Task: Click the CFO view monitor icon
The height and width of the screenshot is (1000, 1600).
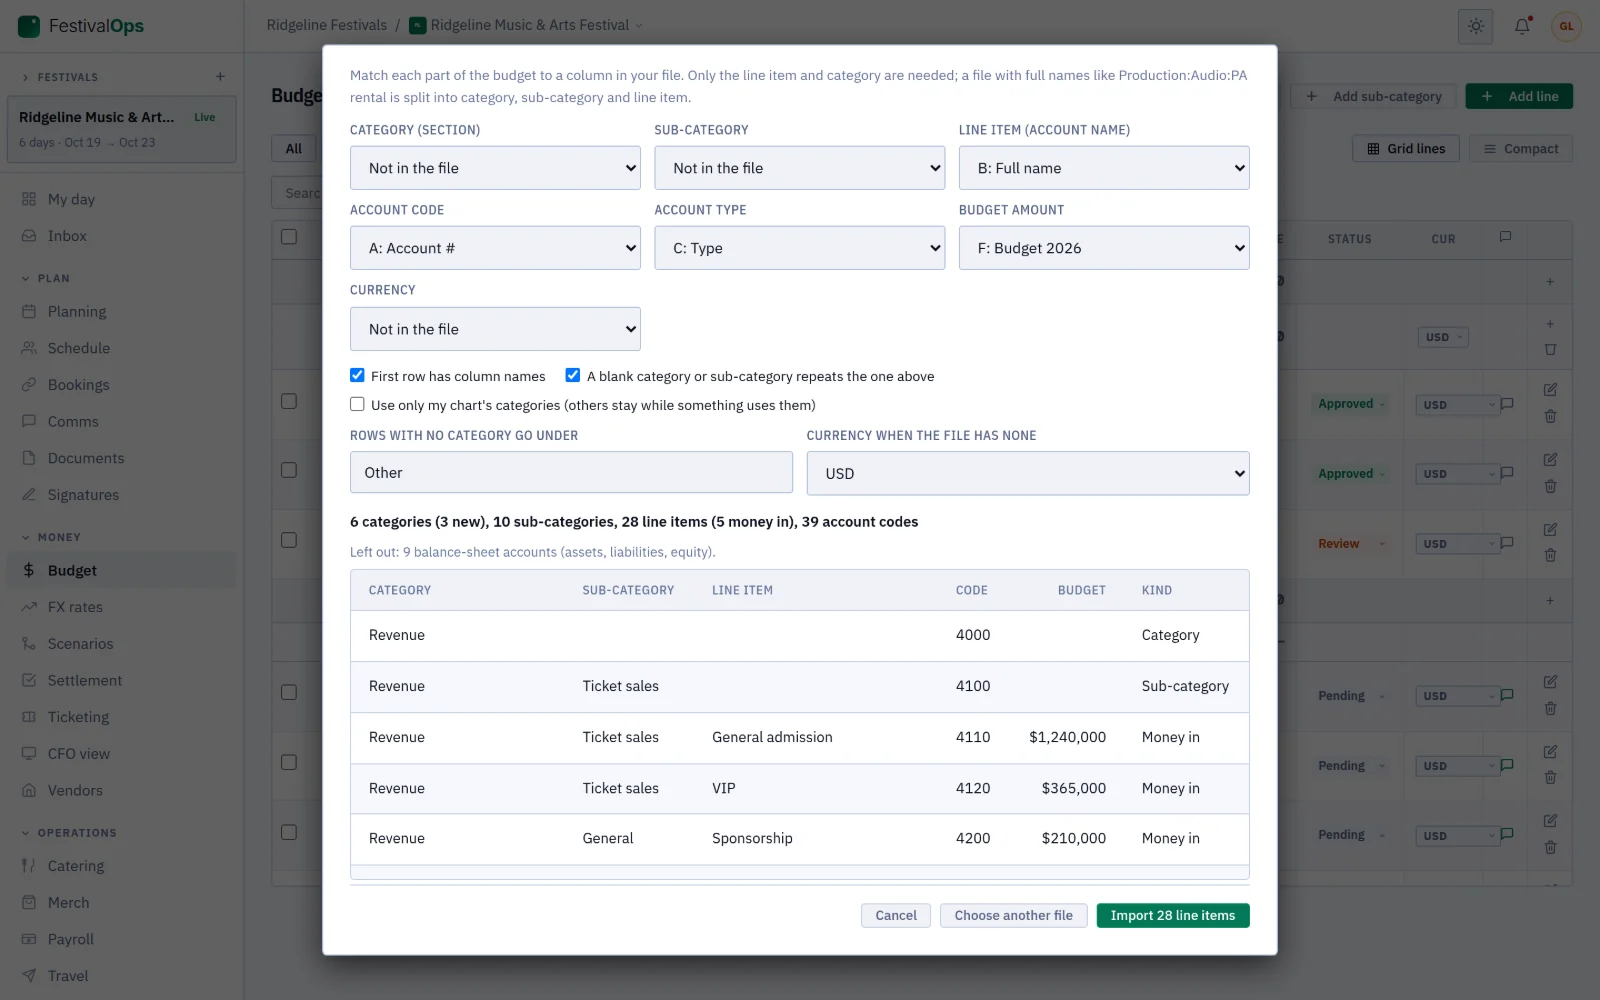Action: pos(29,754)
